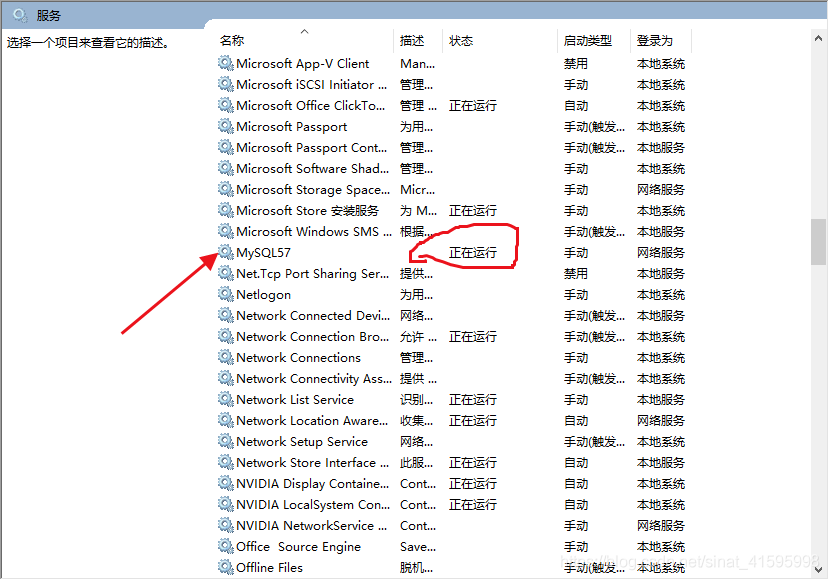
Task: Click the gear icon of Microsoft Windows SMS
Action: tap(226, 231)
